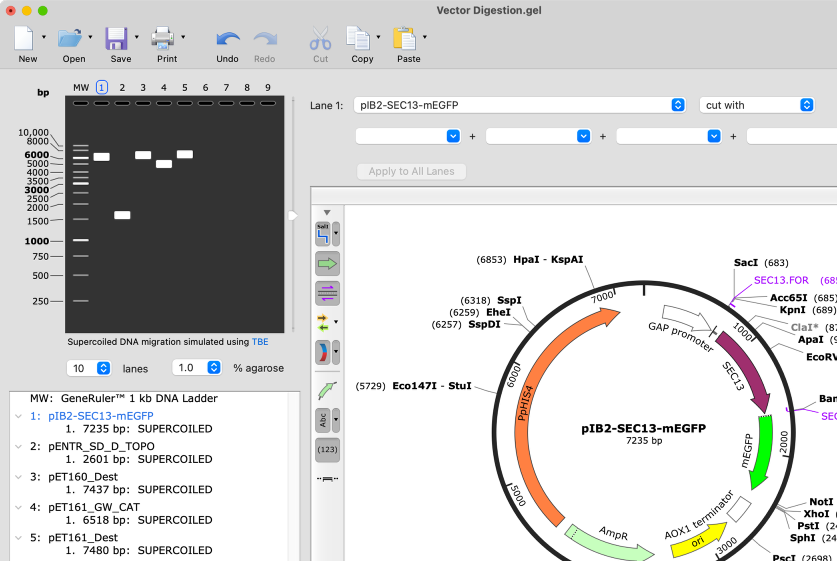Viewport: 837px width, 561px height.
Task: Collapse the lane 1 pIB2-SEC13-mEGFP entry
Action: coord(19,416)
